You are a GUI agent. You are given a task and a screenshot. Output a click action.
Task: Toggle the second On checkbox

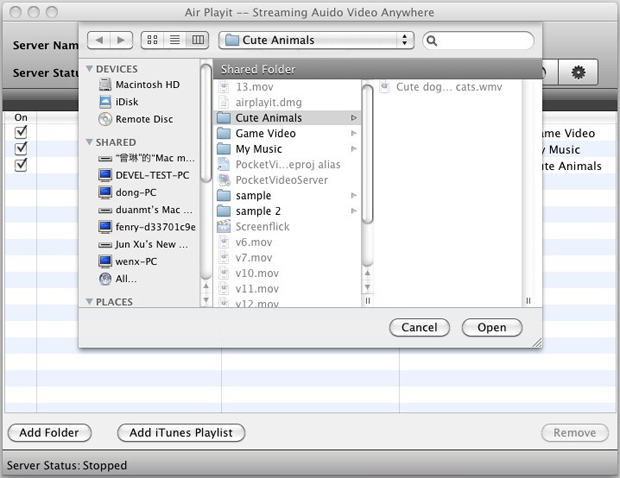pyautogui.click(x=21, y=148)
